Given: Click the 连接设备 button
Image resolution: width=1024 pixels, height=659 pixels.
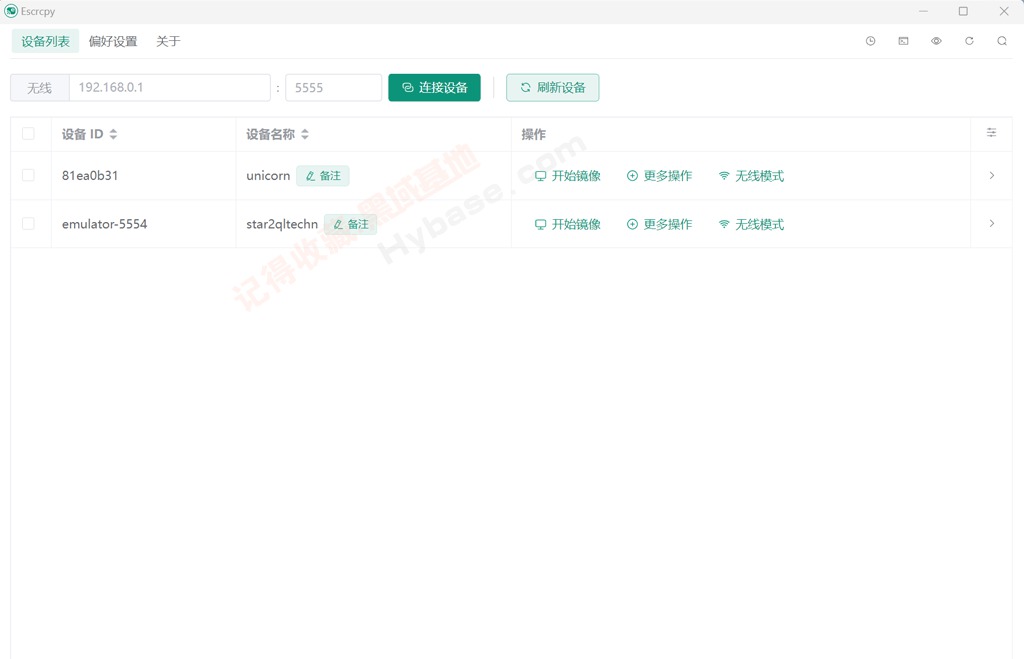Looking at the screenshot, I should [x=434, y=87].
